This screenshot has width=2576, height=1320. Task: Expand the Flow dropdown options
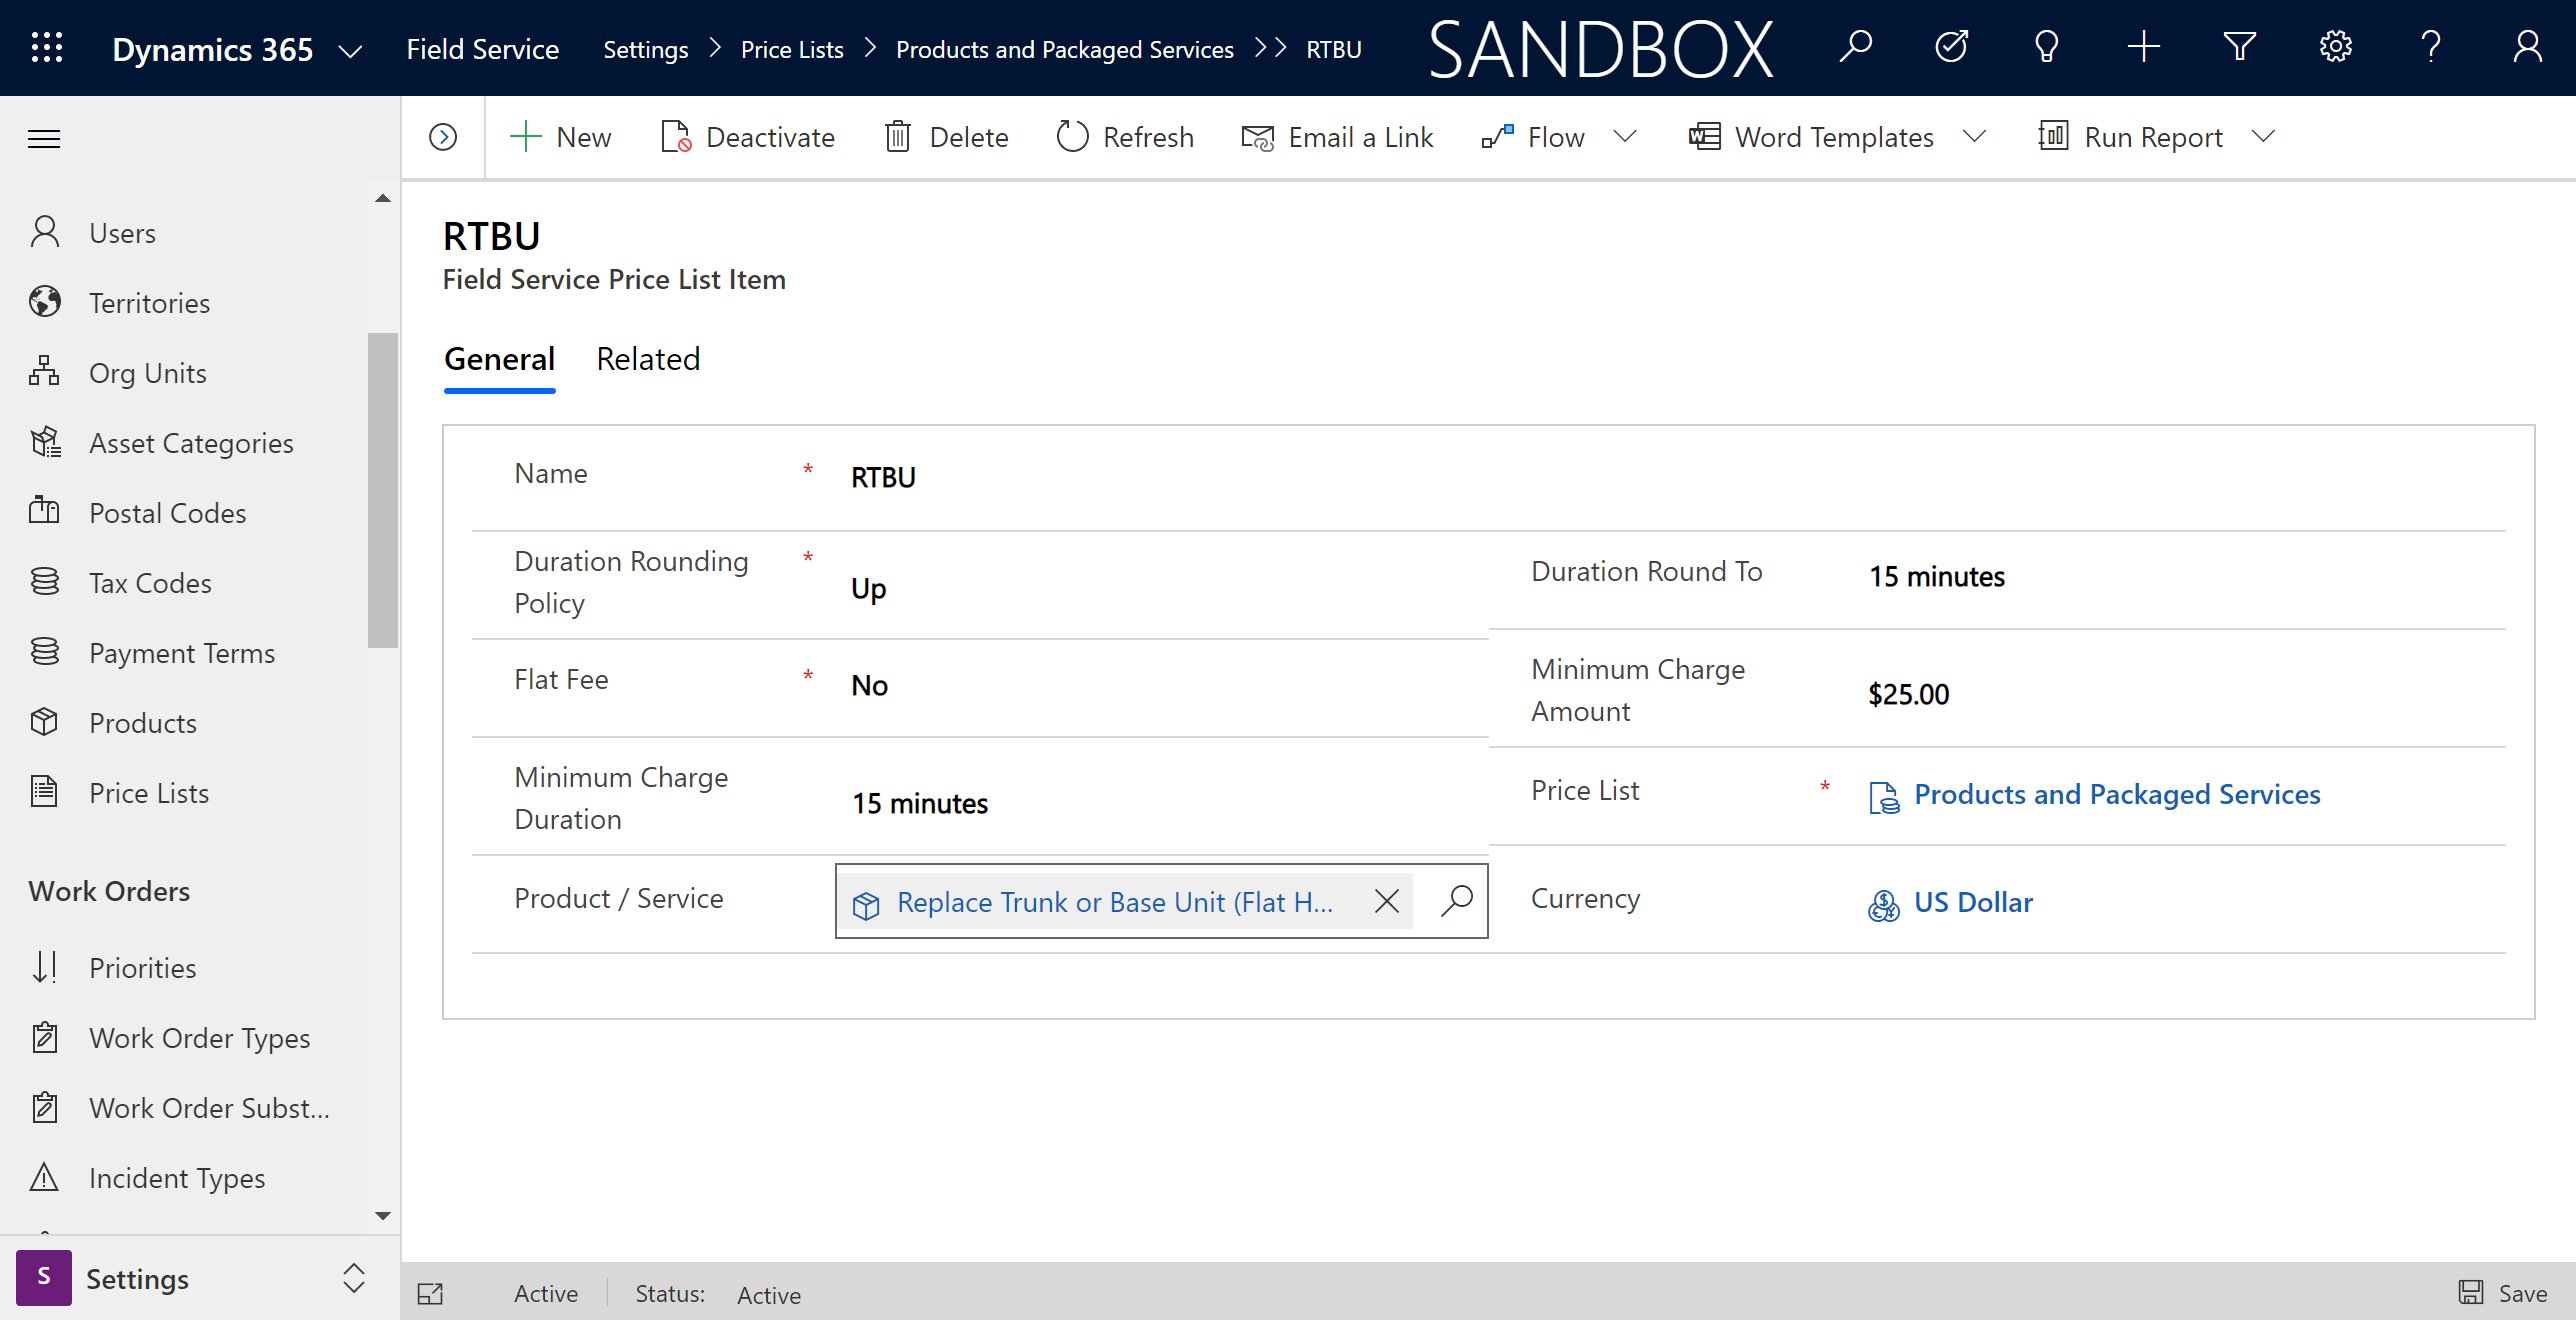pyautogui.click(x=1625, y=136)
